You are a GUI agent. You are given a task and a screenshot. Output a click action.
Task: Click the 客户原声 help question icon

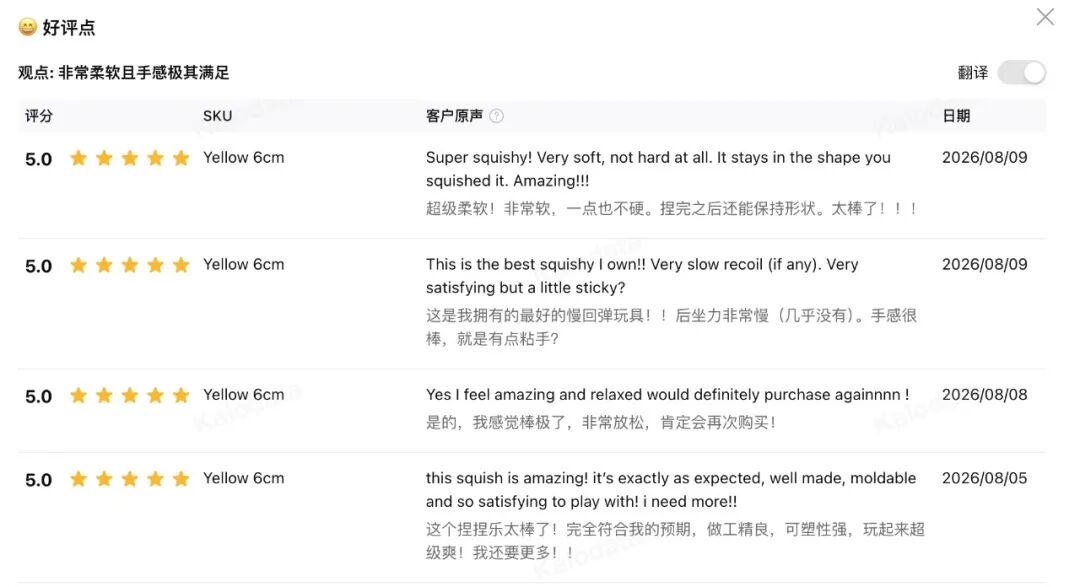[x=496, y=116]
